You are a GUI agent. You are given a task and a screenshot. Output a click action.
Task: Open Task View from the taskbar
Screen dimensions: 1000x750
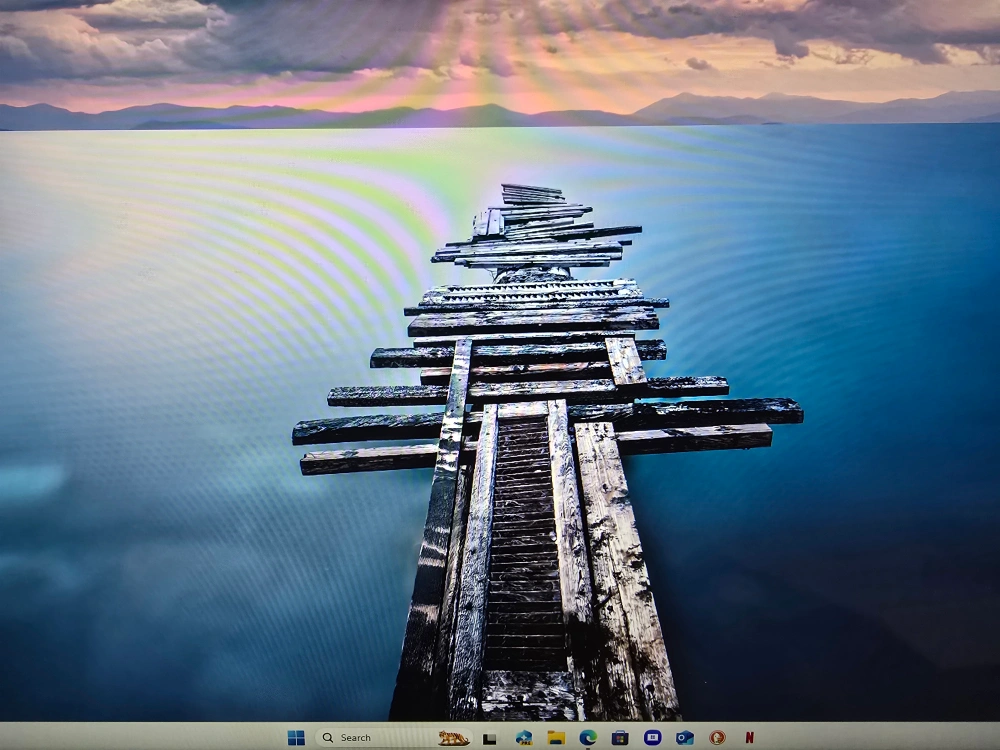coord(490,739)
